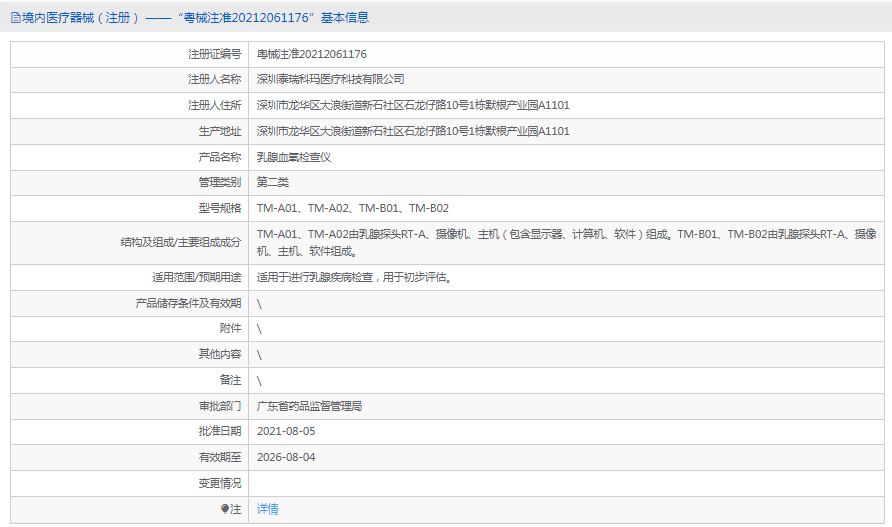
Task: Select expiry date 2026-08-04
Action: click(286, 458)
